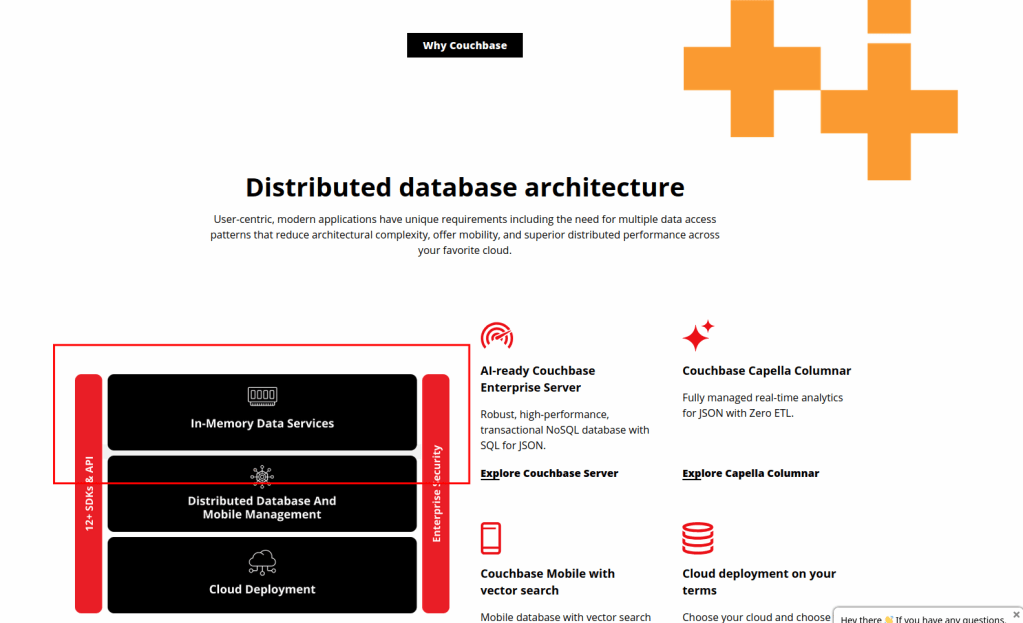This screenshot has height=623, width=1023.
Task: Click the Enterprise Security vertical bar
Action: (x=436, y=493)
